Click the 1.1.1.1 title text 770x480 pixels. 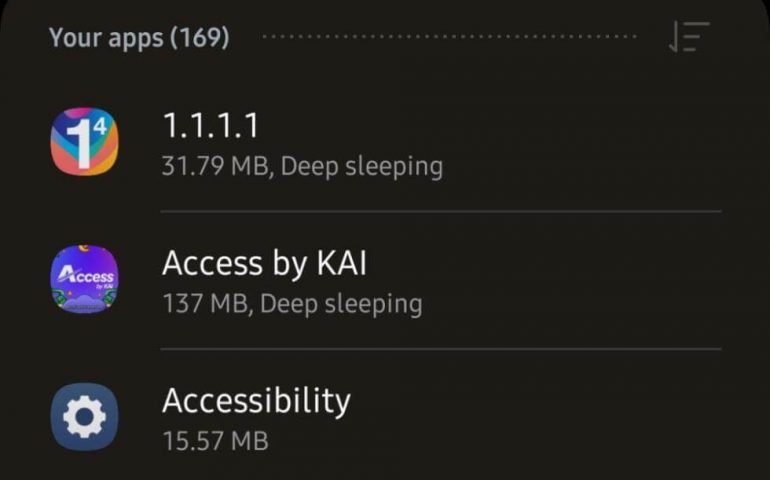point(210,125)
